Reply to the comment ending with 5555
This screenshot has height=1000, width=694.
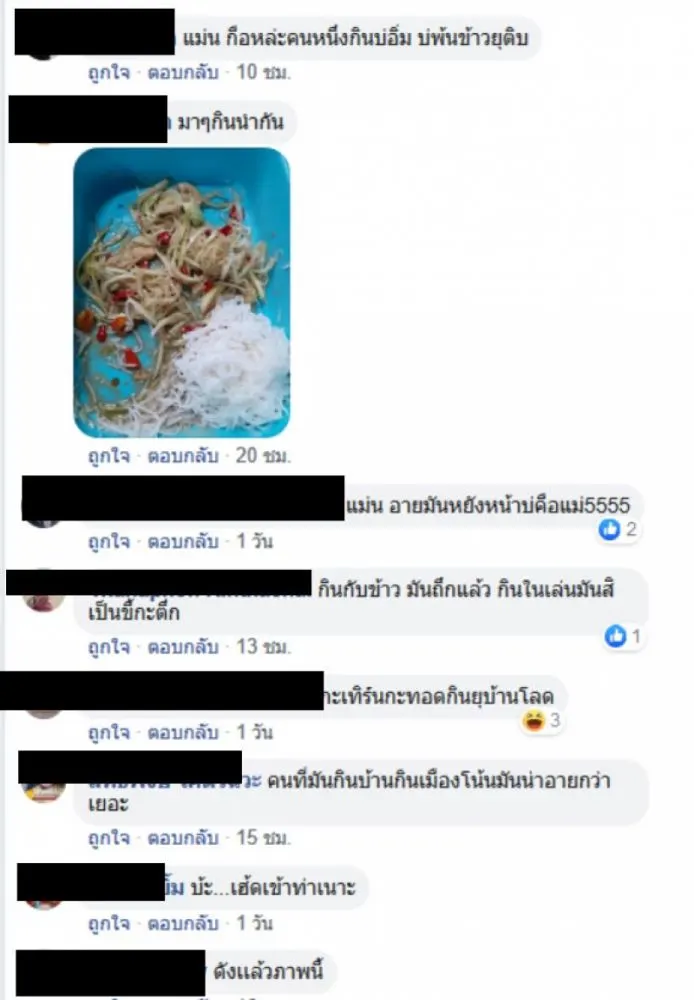click(183, 541)
